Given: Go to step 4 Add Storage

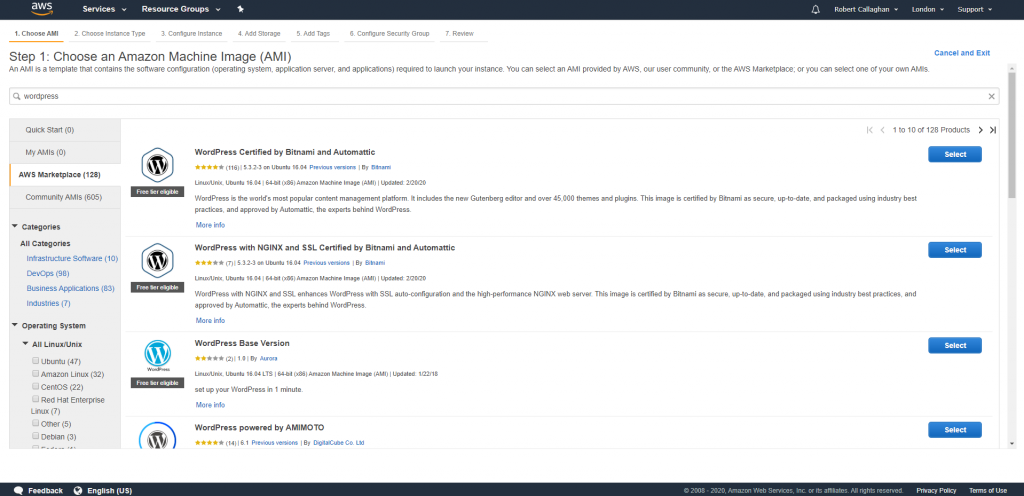Looking at the screenshot, I should (x=259, y=33).
